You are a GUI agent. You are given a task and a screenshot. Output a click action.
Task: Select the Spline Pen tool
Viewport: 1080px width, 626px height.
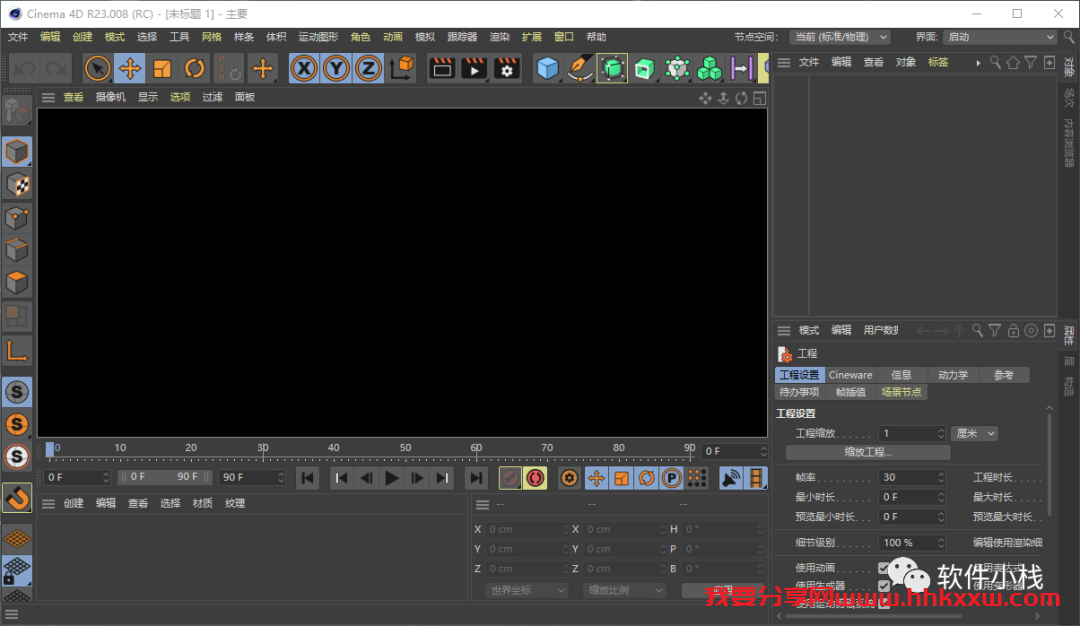click(x=580, y=68)
